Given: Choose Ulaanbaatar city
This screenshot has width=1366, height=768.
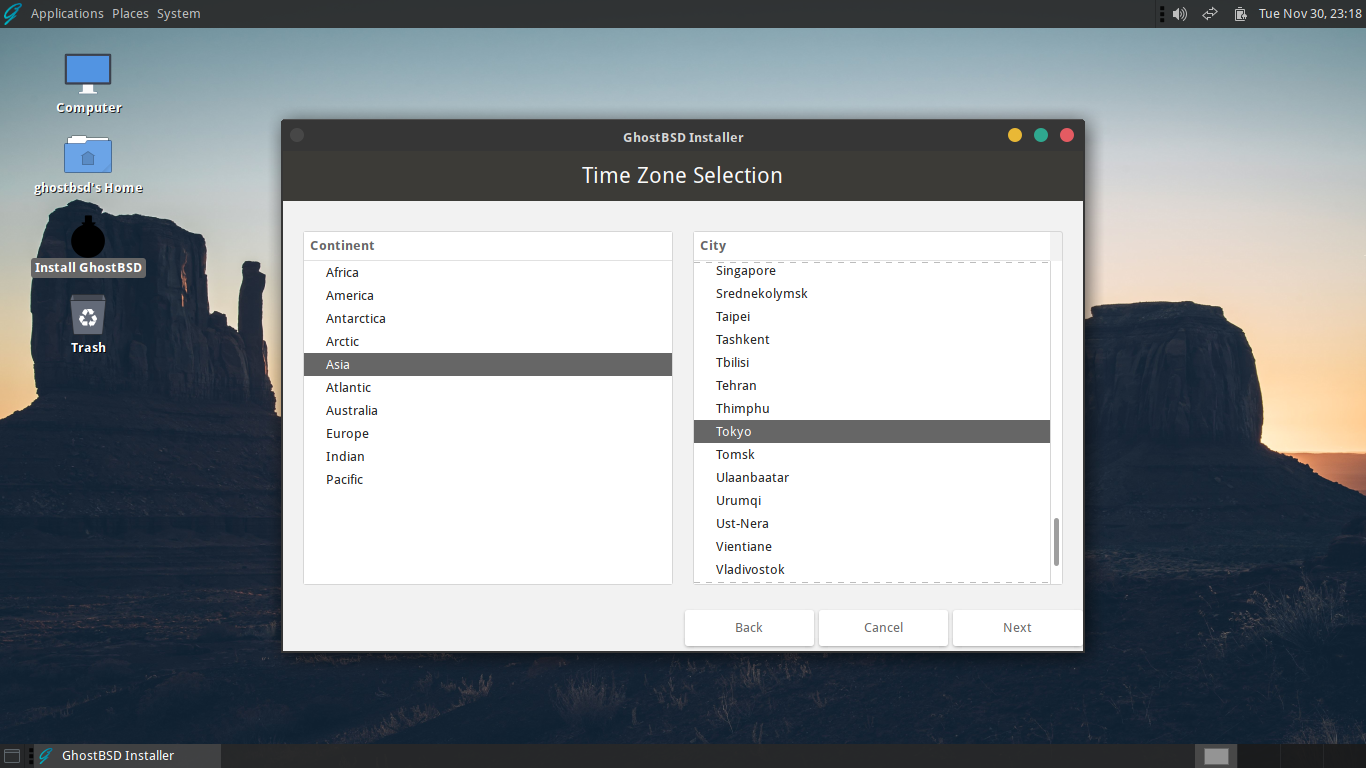Looking at the screenshot, I should pos(872,478).
